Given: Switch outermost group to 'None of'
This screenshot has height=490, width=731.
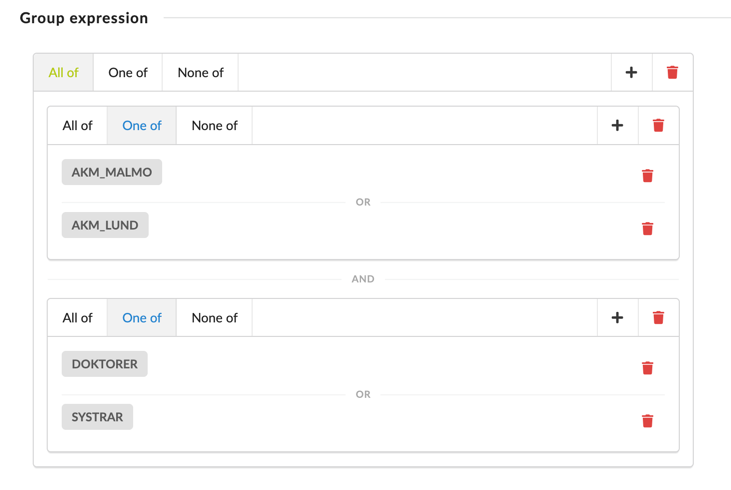Looking at the screenshot, I should pyautogui.click(x=200, y=72).
